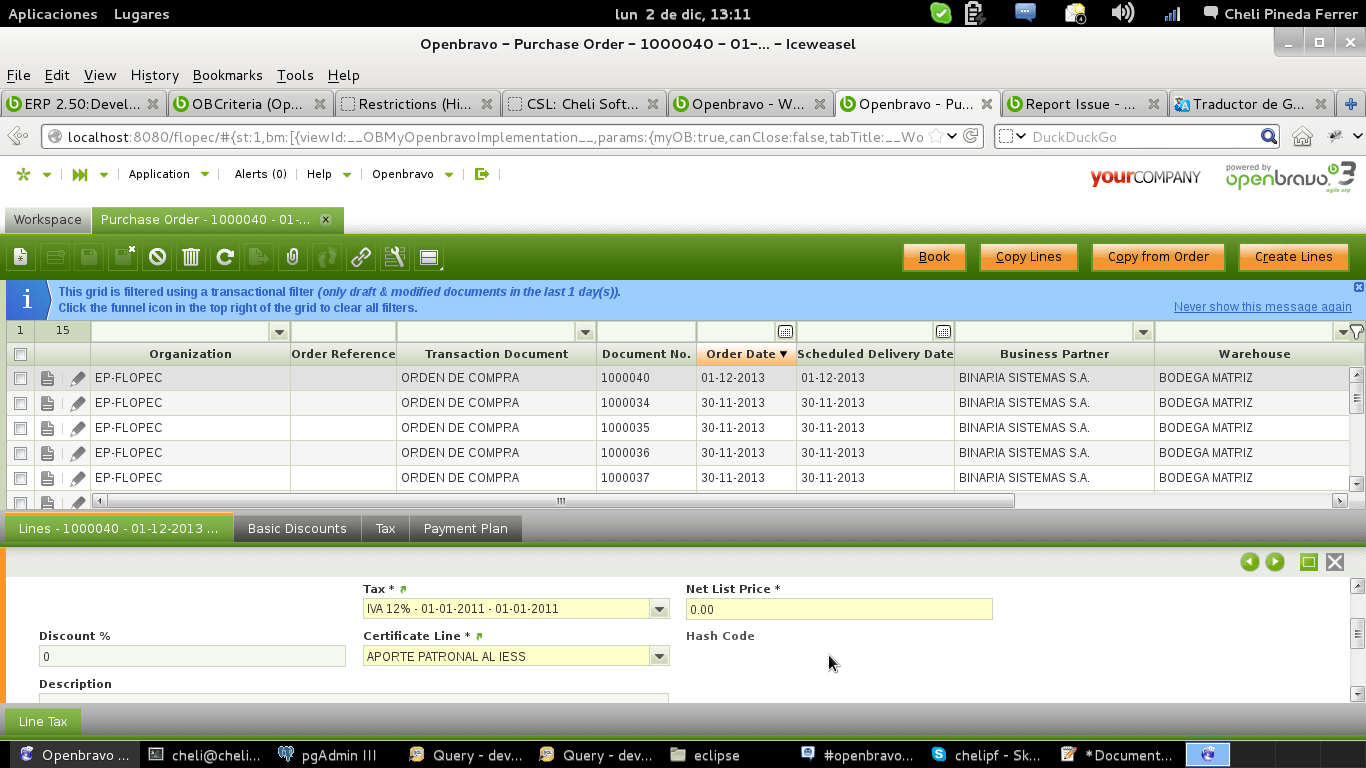The width and height of the screenshot is (1366, 768).
Task: Switch to the Basic Discounts tab
Action: click(297, 528)
